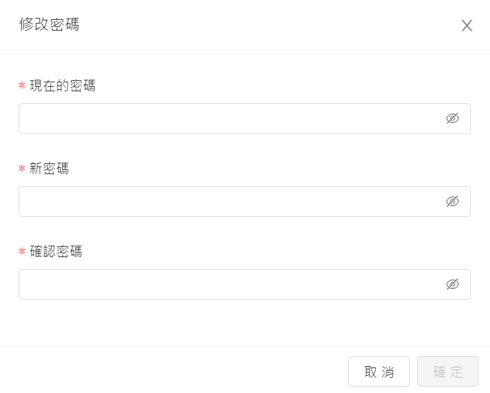Click the red asterisk beside 確認密碼
The image size is (490, 393).
tap(22, 251)
